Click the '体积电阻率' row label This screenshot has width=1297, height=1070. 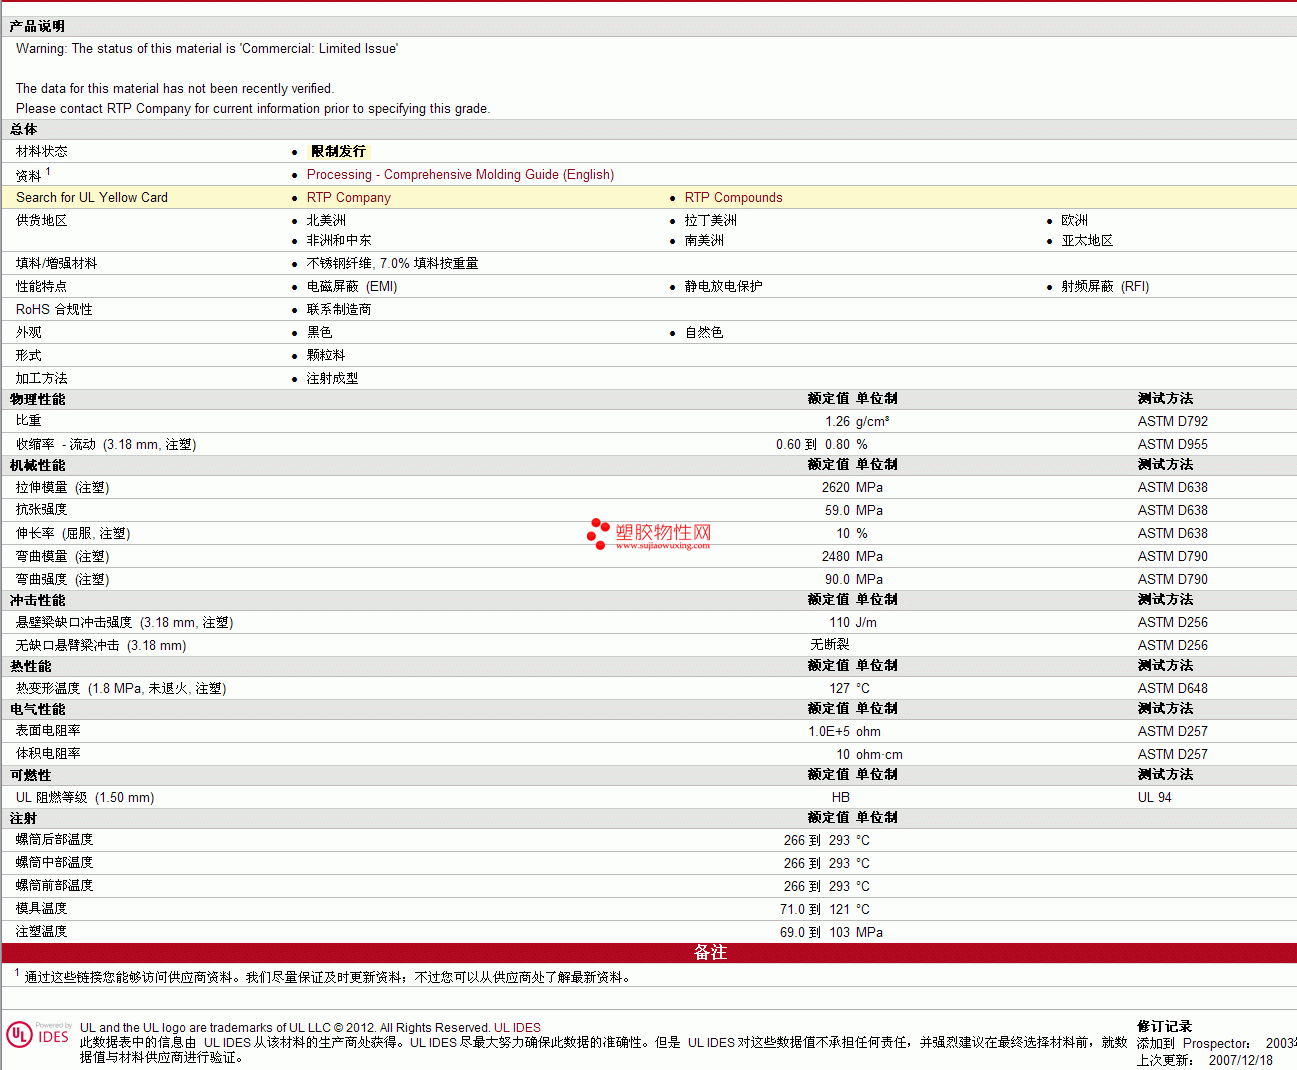tap(48, 754)
